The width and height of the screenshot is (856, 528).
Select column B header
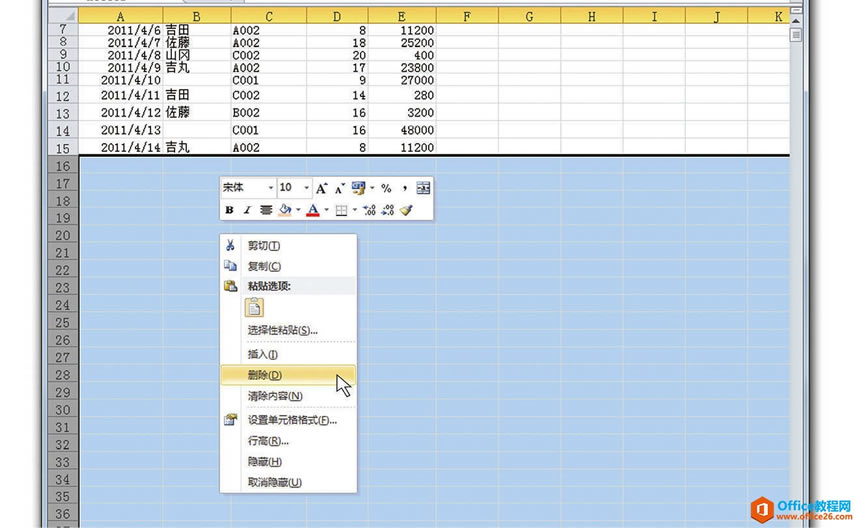point(197,16)
